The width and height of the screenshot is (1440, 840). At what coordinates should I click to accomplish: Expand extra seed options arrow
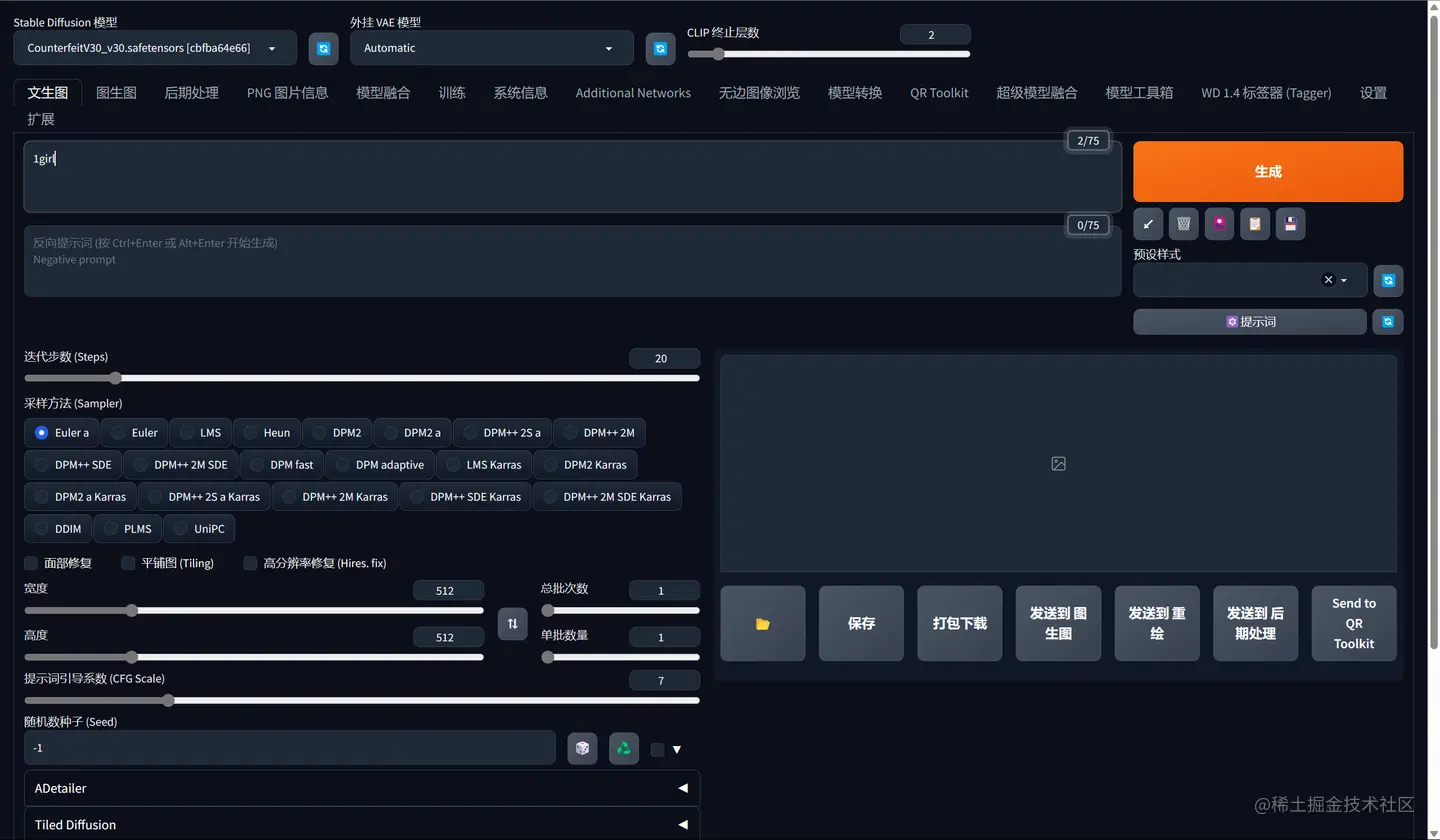[x=677, y=749]
